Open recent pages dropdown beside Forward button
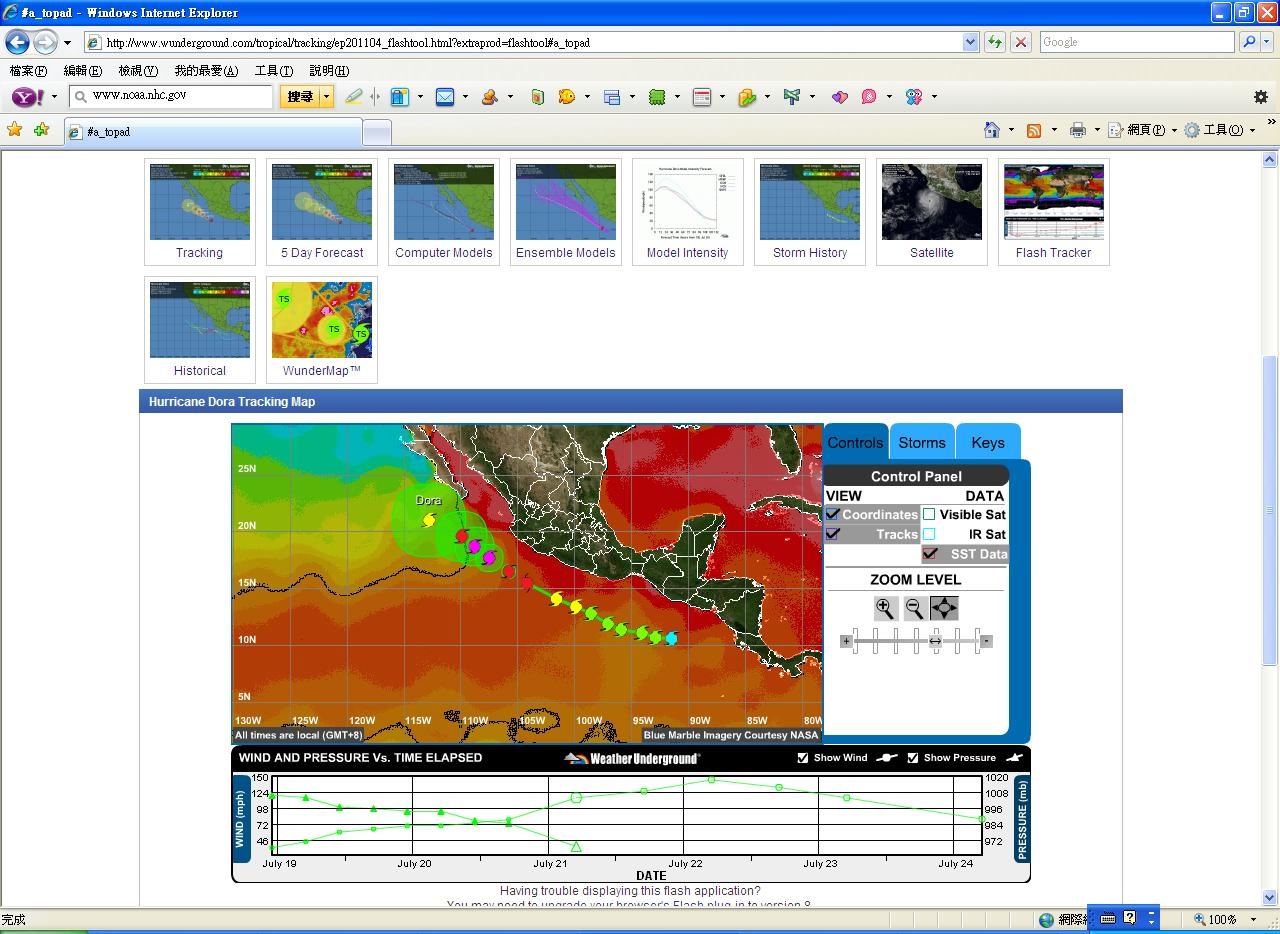 67,43
